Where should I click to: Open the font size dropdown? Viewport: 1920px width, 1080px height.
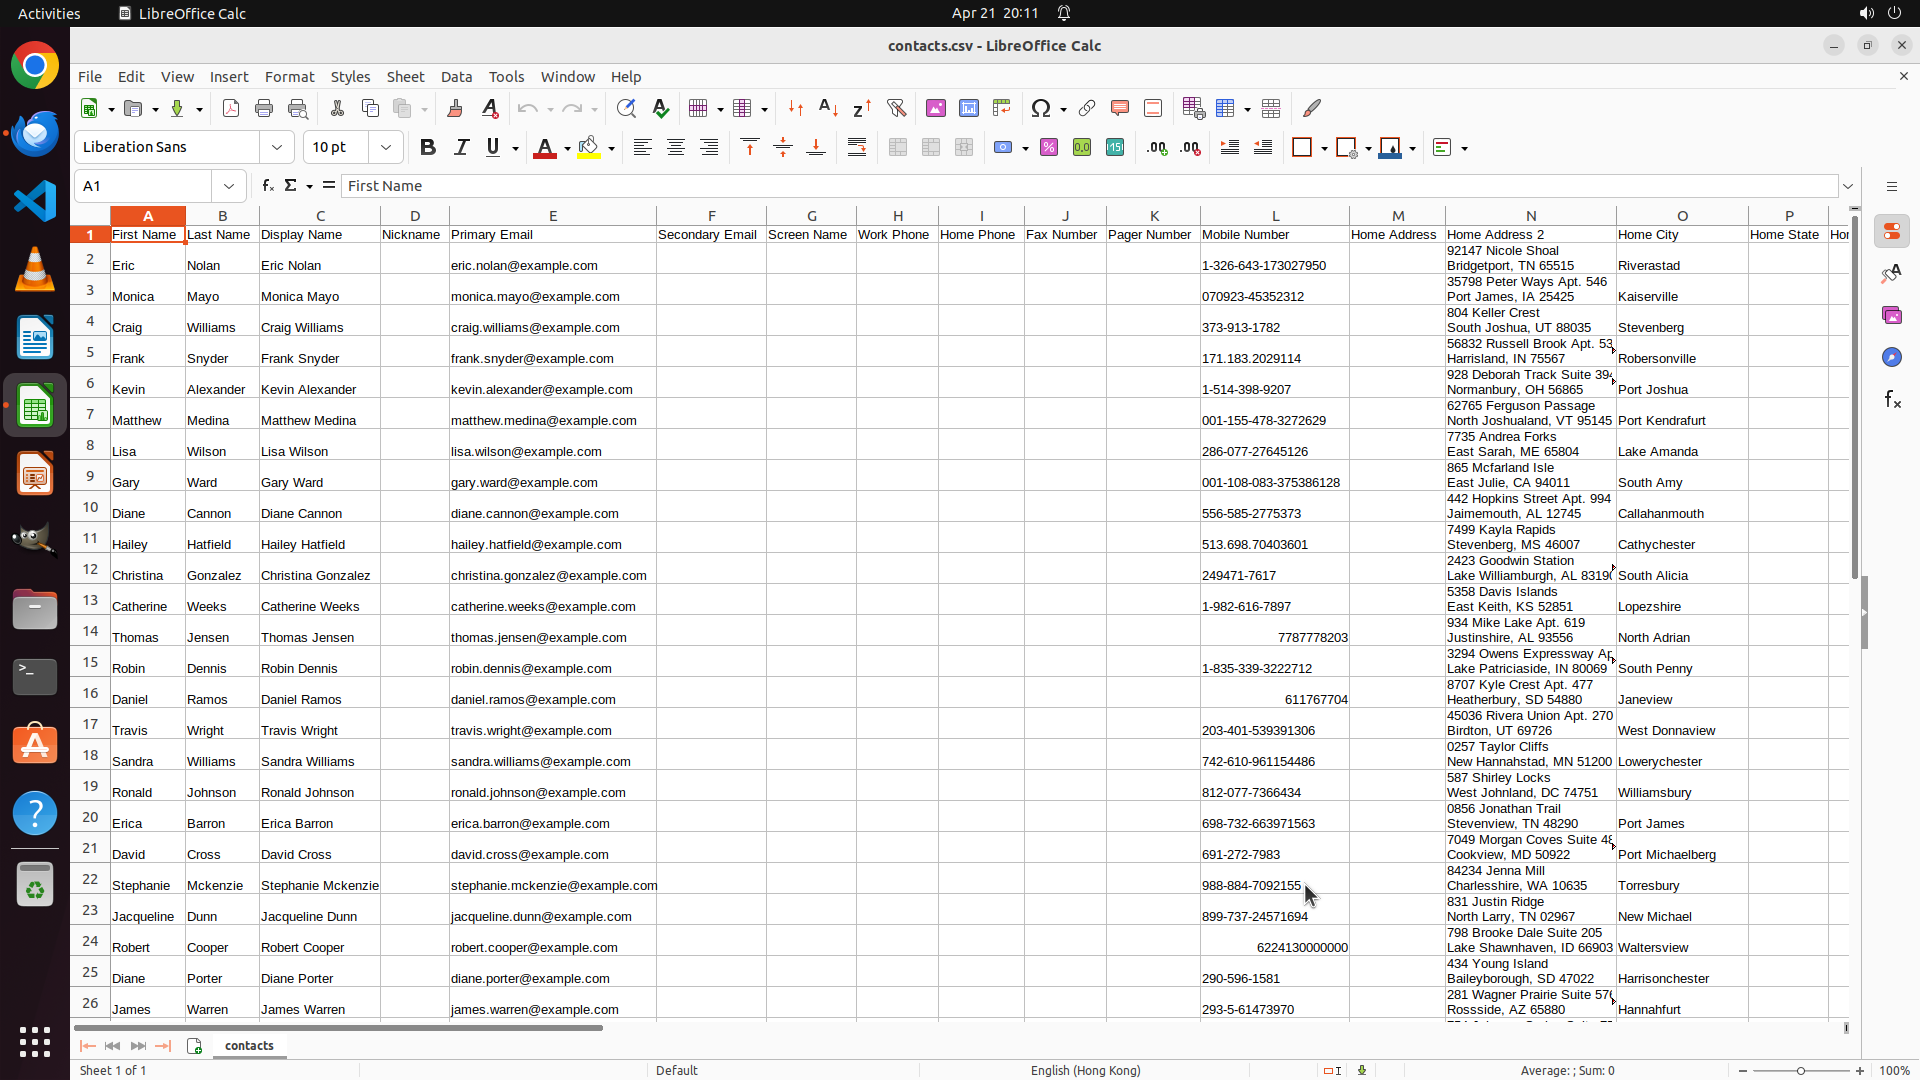tap(386, 148)
